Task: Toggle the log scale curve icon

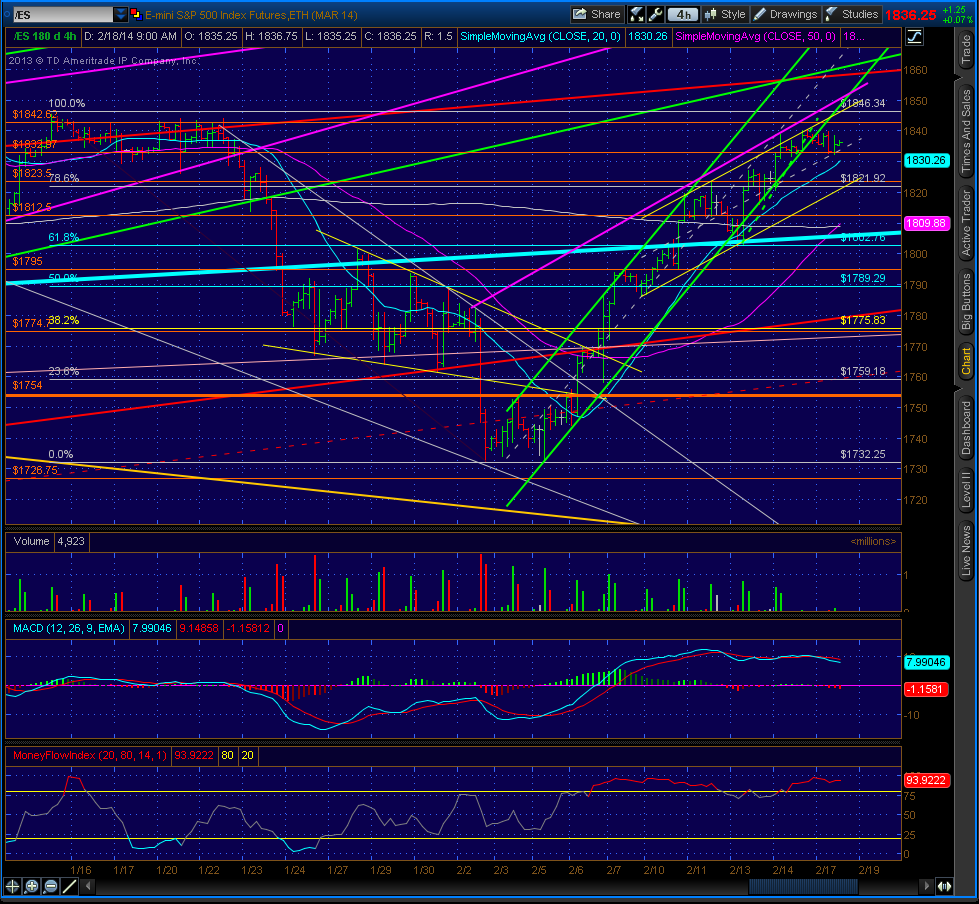Action: 914,37
